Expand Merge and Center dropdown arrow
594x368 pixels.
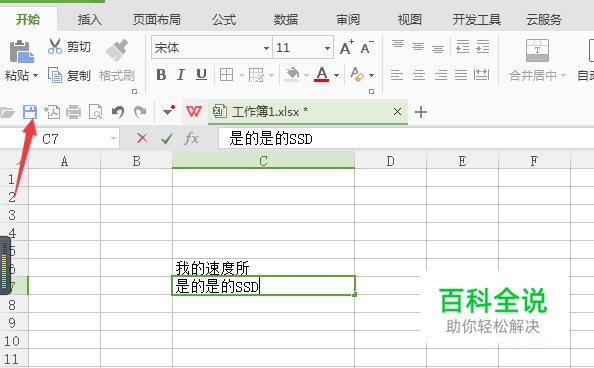tap(563, 75)
